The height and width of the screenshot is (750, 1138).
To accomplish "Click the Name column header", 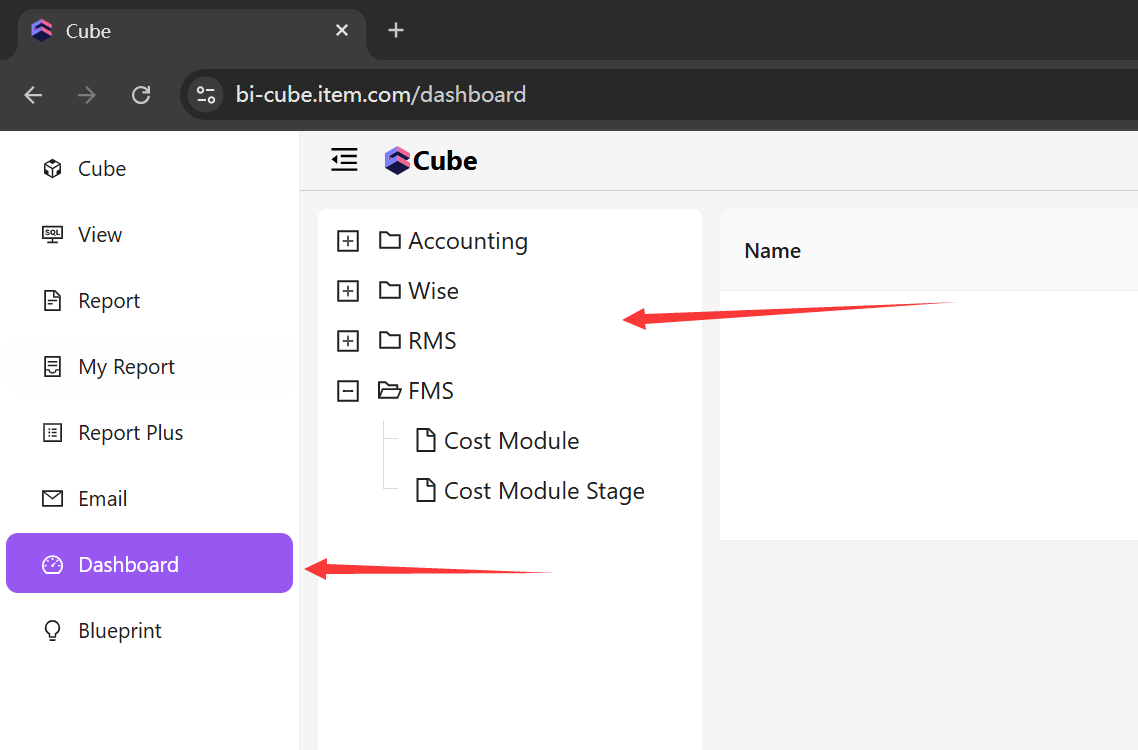I will (772, 251).
